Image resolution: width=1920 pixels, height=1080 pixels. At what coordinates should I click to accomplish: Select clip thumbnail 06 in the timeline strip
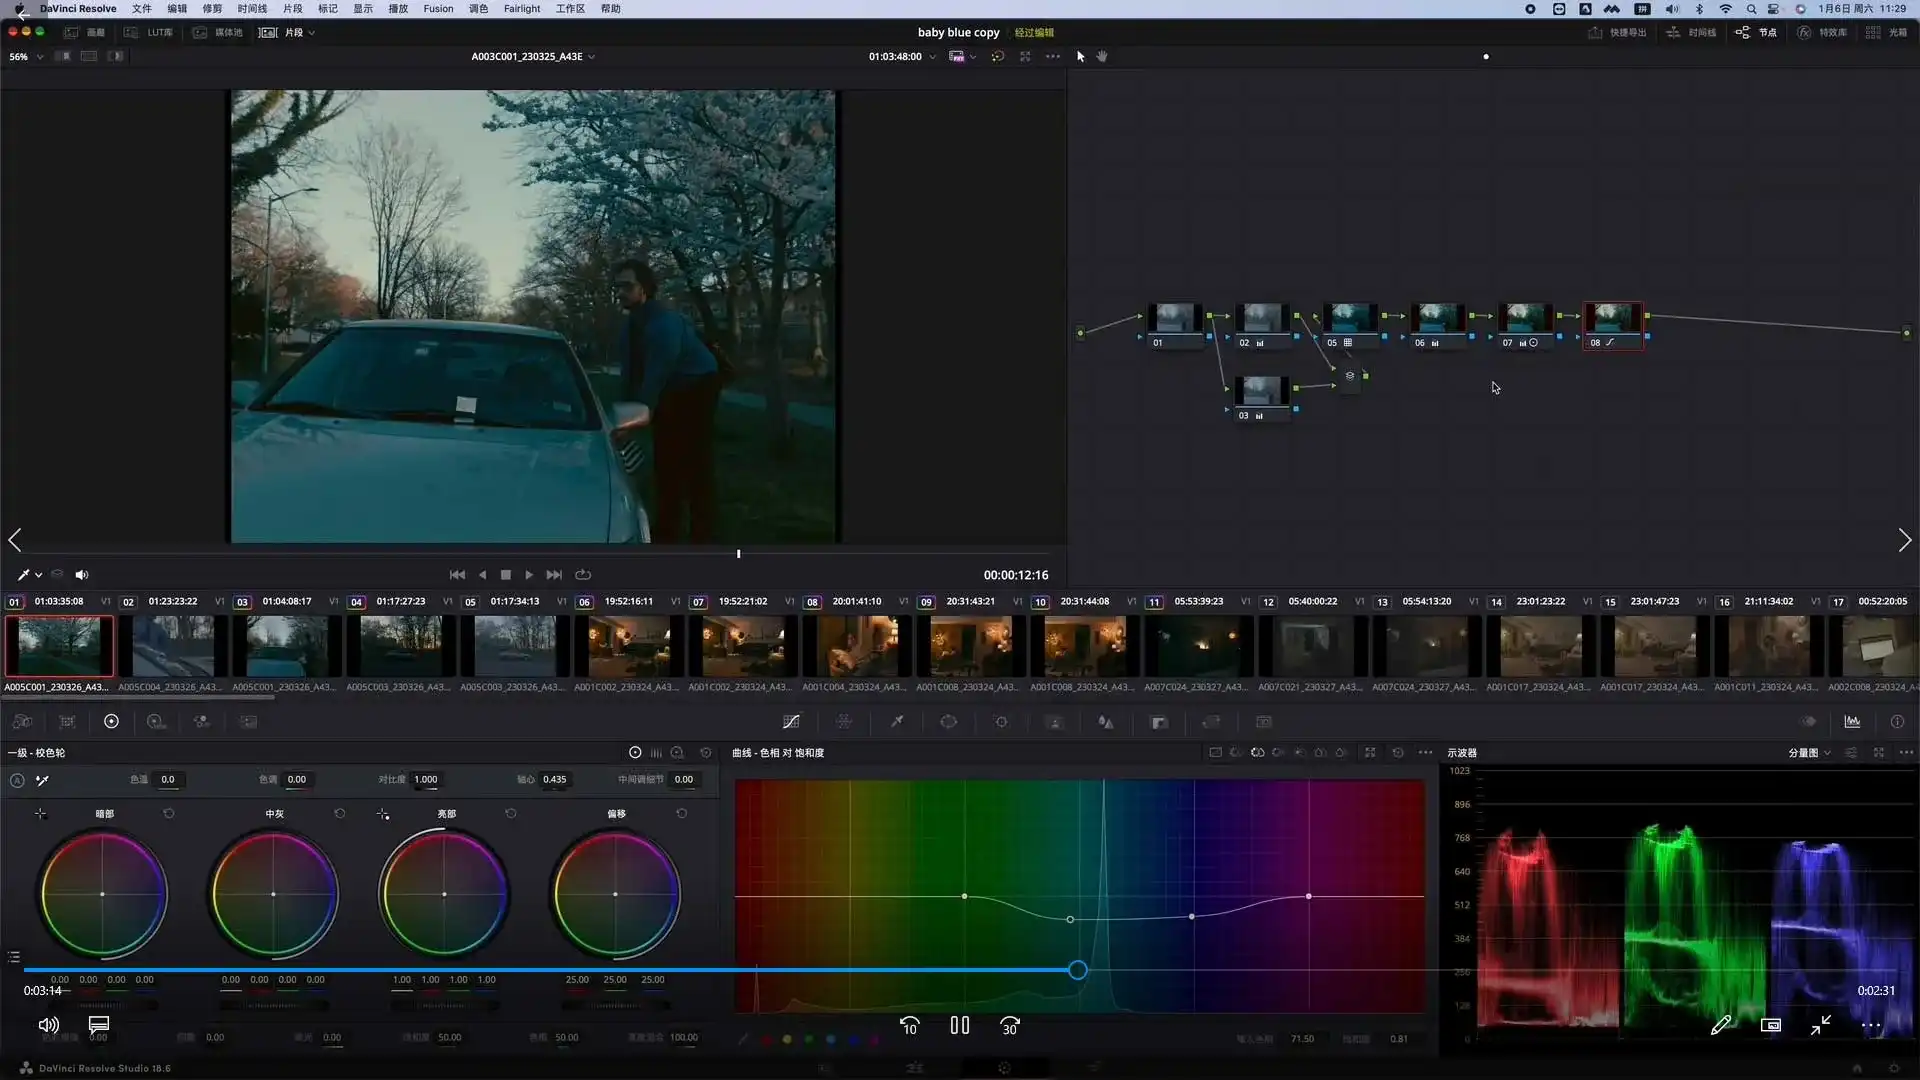point(629,647)
